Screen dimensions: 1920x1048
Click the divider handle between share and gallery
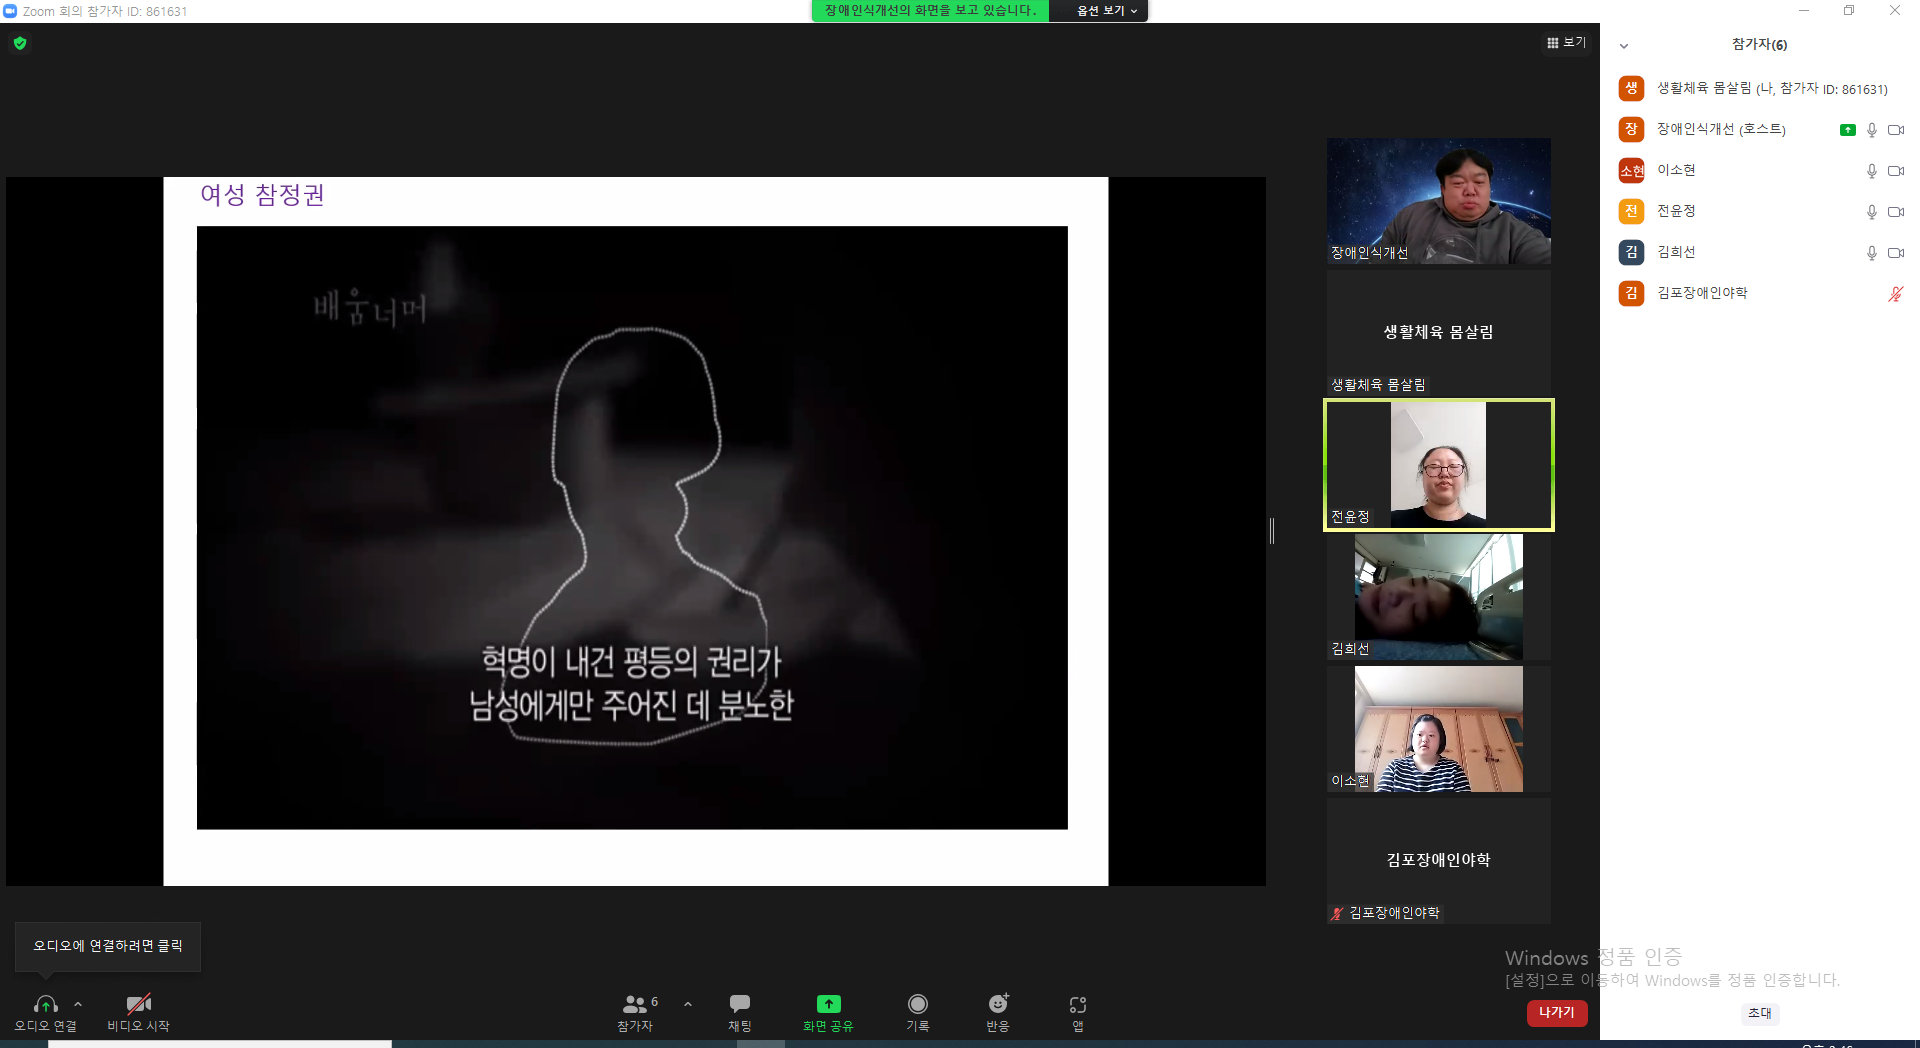[1272, 531]
